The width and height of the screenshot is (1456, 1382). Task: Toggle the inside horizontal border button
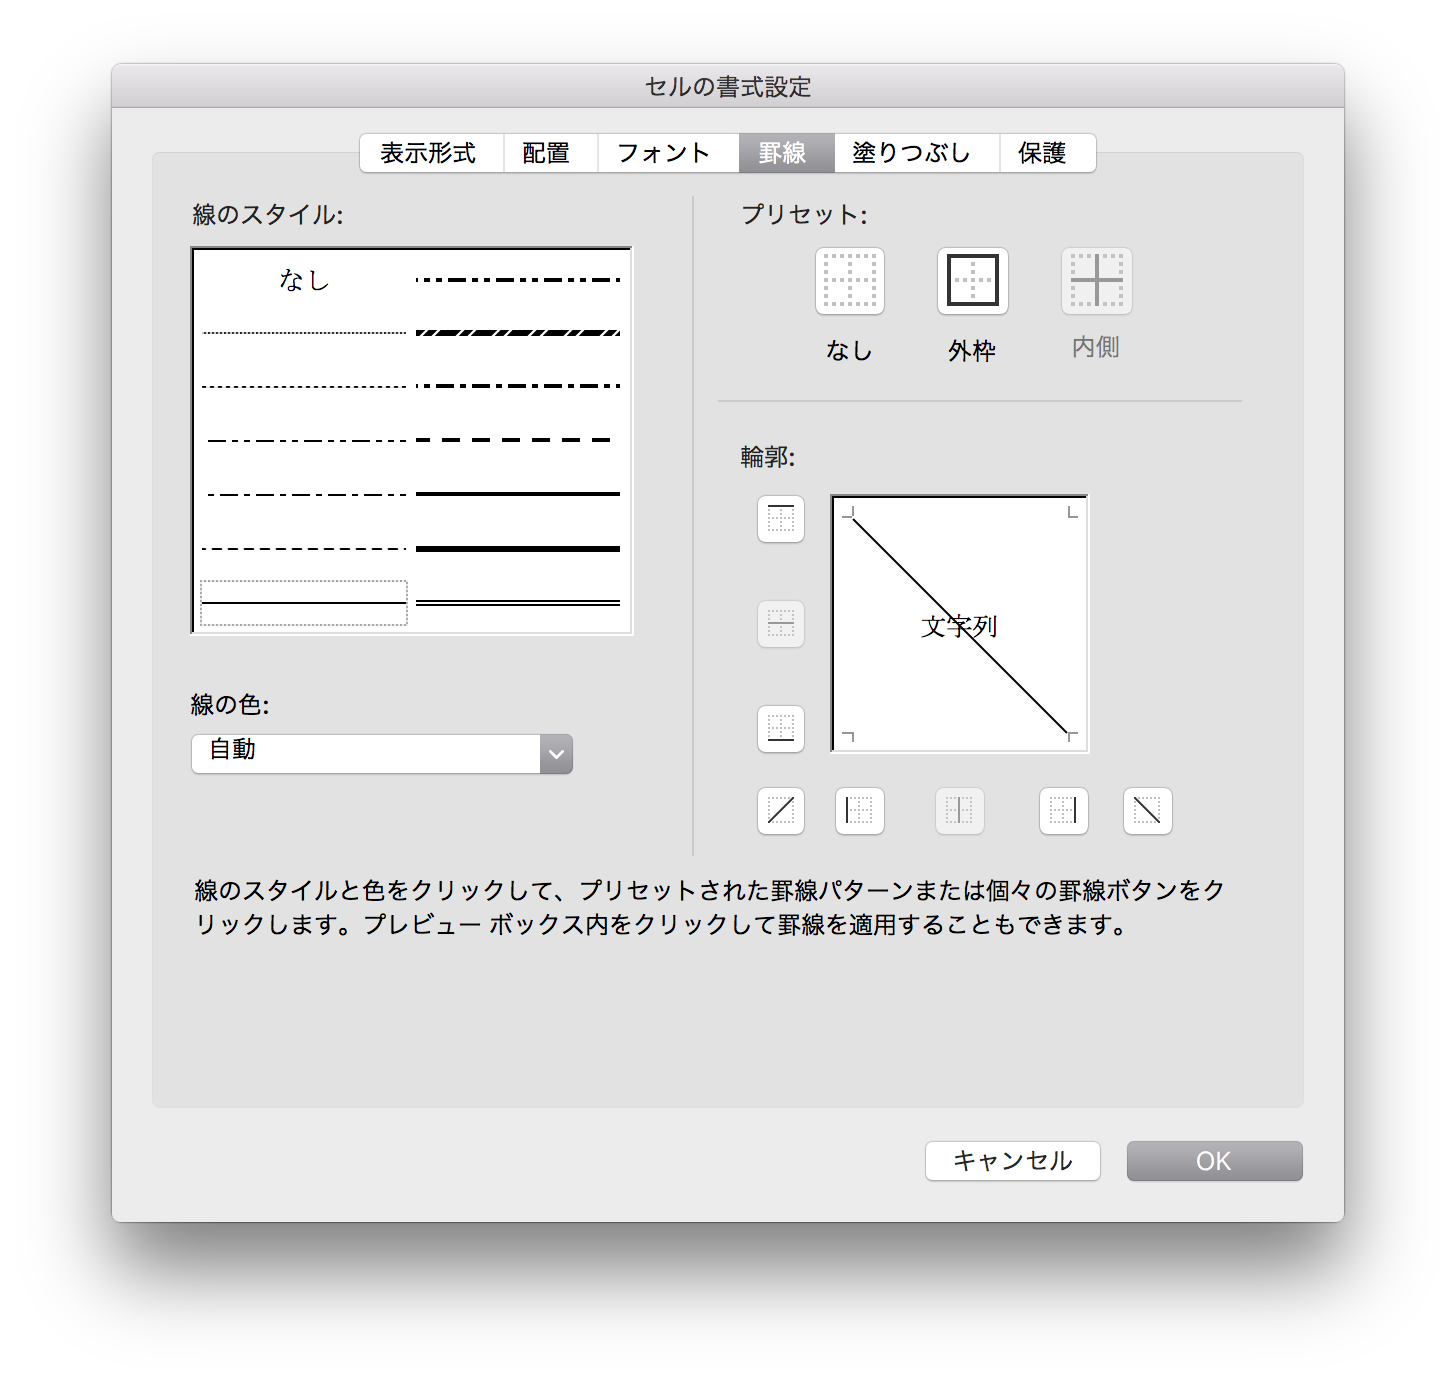(x=781, y=624)
